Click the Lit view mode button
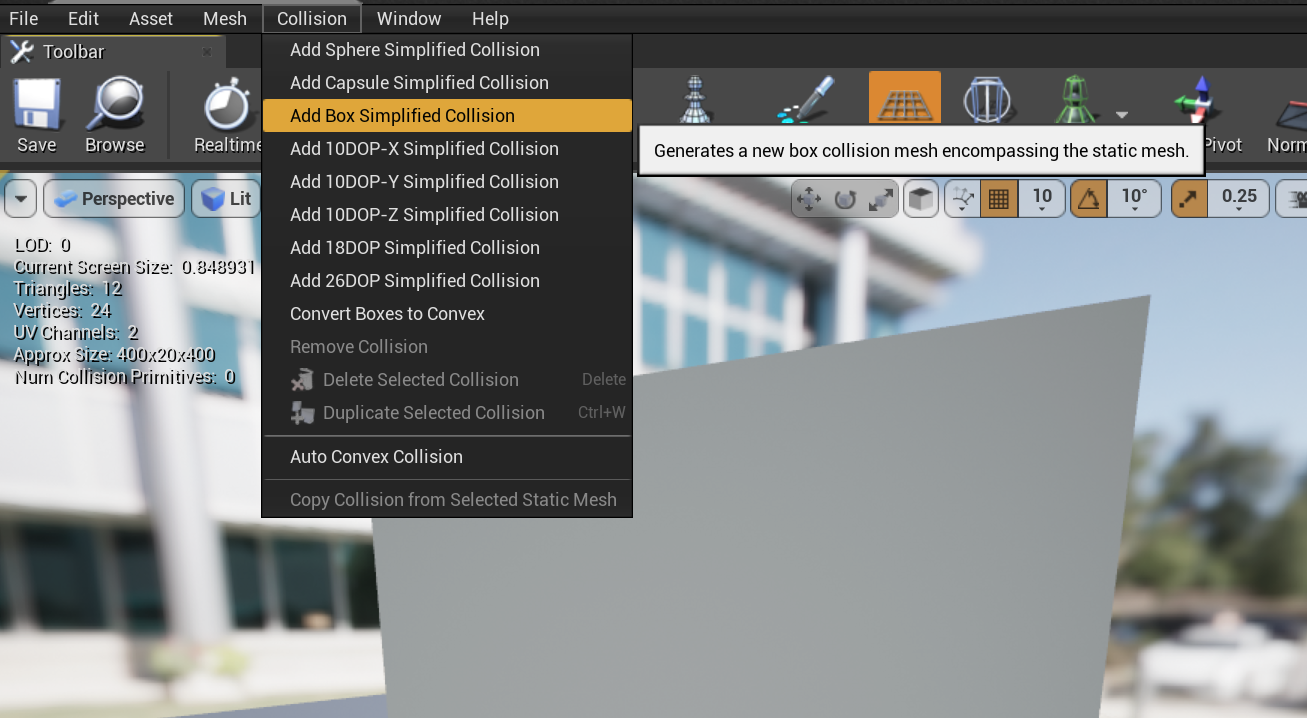The image size is (1307, 718). tap(227, 199)
